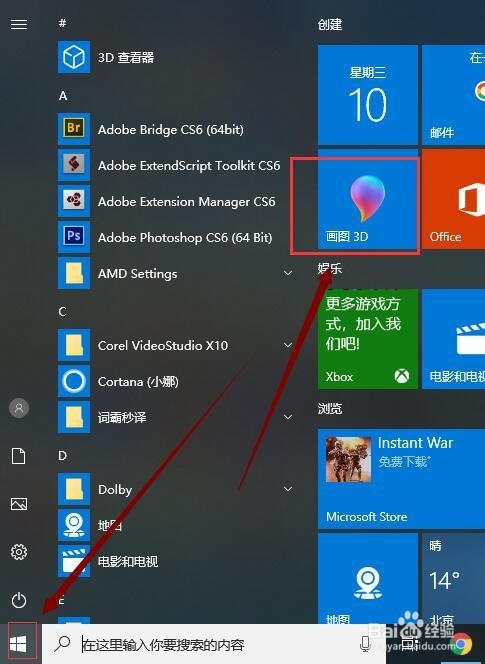The width and height of the screenshot is (485, 664).
Task: Open the hamburger menu at top left
Action: click(19, 25)
